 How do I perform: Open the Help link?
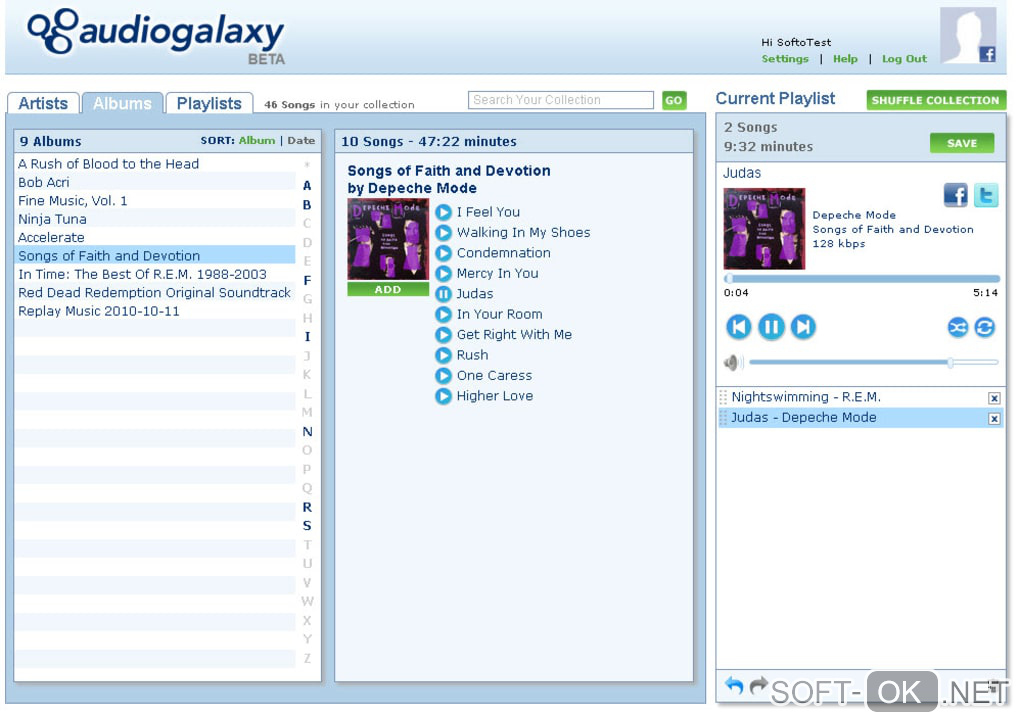(845, 59)
